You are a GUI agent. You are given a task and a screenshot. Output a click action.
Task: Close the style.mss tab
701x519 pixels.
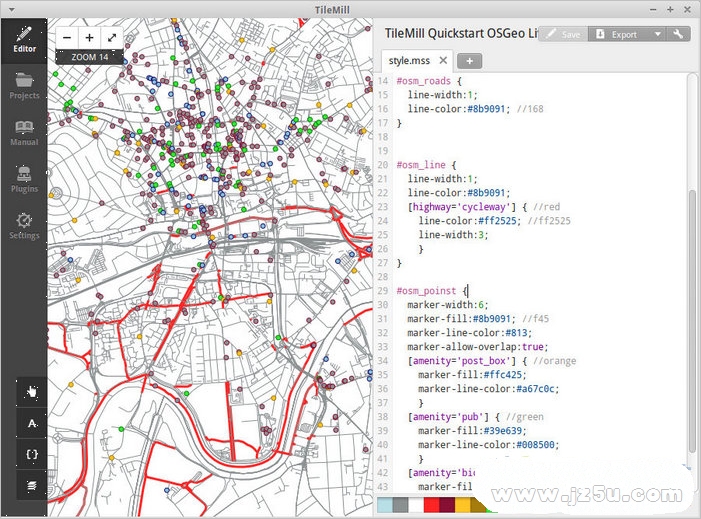[x=443, y=60]
